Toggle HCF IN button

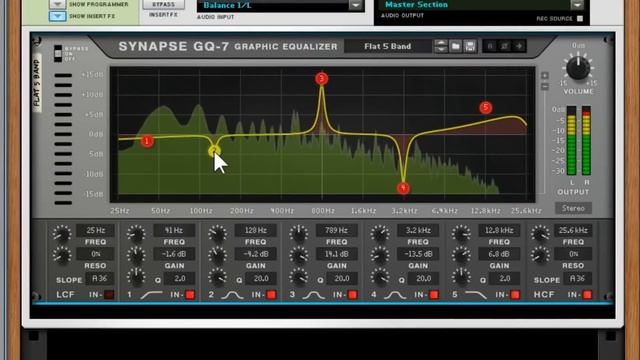pyautogui.click(x=587, y=294)
